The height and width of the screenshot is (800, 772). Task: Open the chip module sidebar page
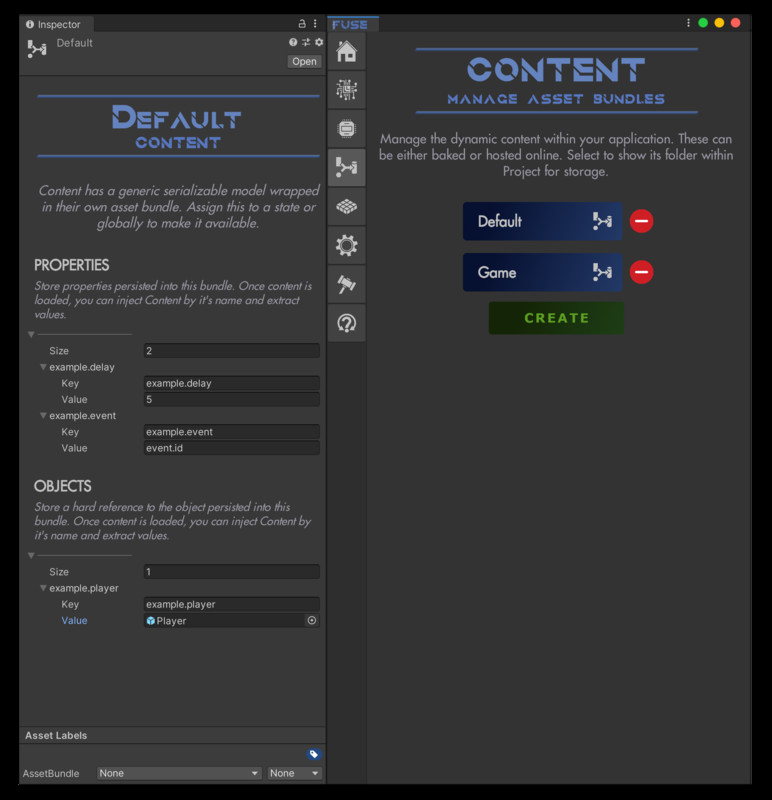click(x=346, y=129)
